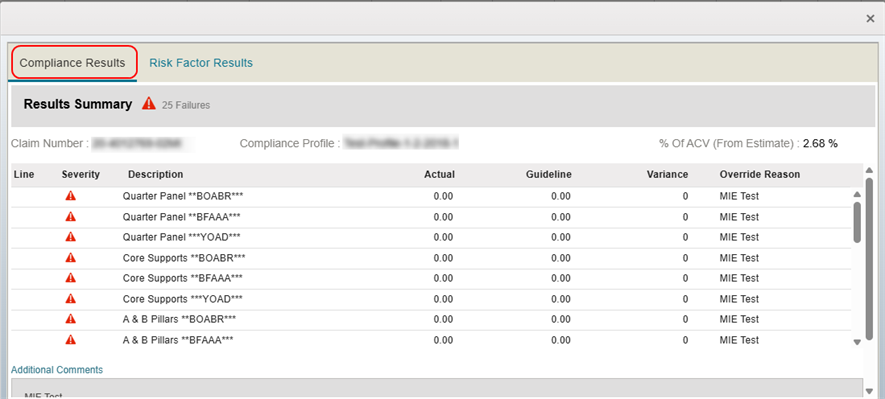The image size is (885, 399).
Task: Click severity icon for Core Supports **BFAAA***
Action: 71,278
